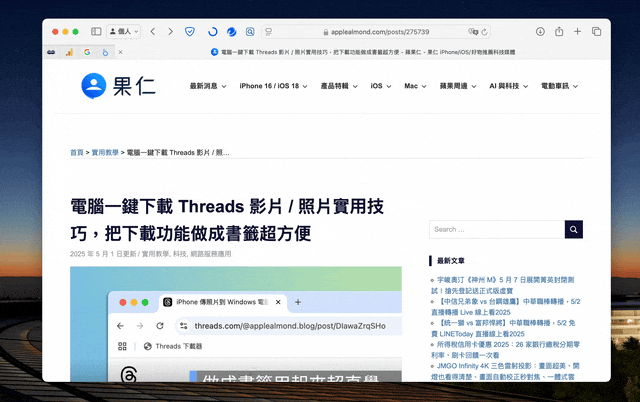This screenshot has height=402, width=640.
Task: Expand the iPhone 16 / iOS 18 menu
Action: (273, 86)
